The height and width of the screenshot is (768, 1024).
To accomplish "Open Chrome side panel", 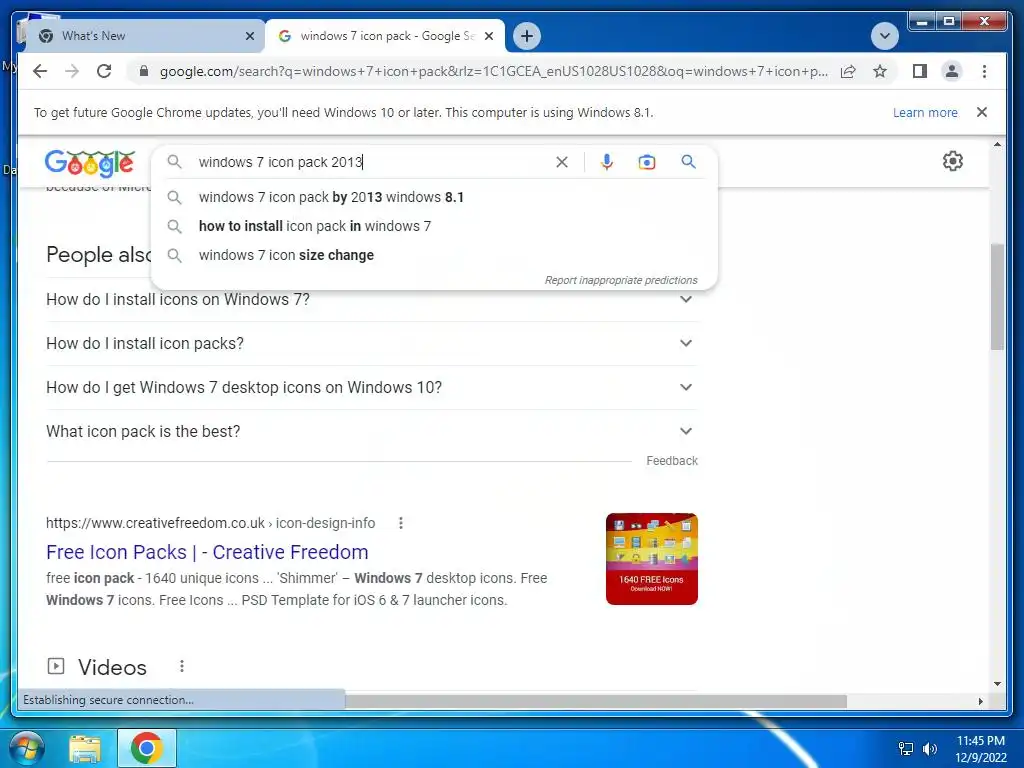I will click(920, 71).
